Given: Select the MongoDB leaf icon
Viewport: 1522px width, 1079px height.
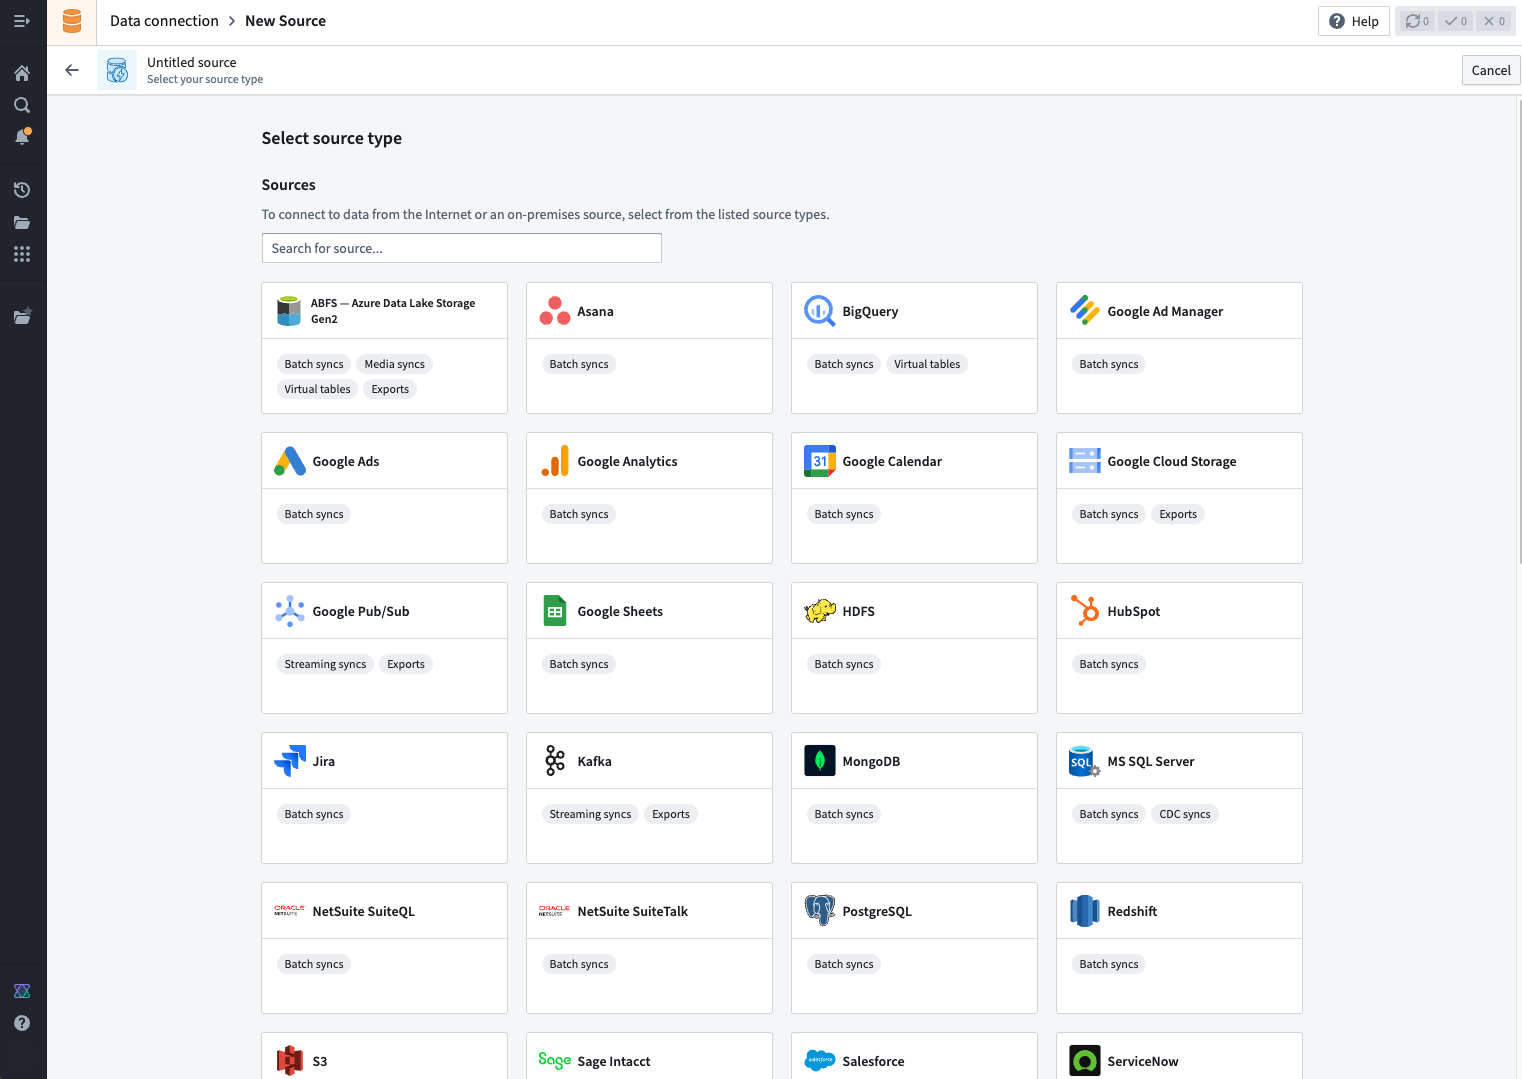Looking at the screenshot, I should click(820, 761).
